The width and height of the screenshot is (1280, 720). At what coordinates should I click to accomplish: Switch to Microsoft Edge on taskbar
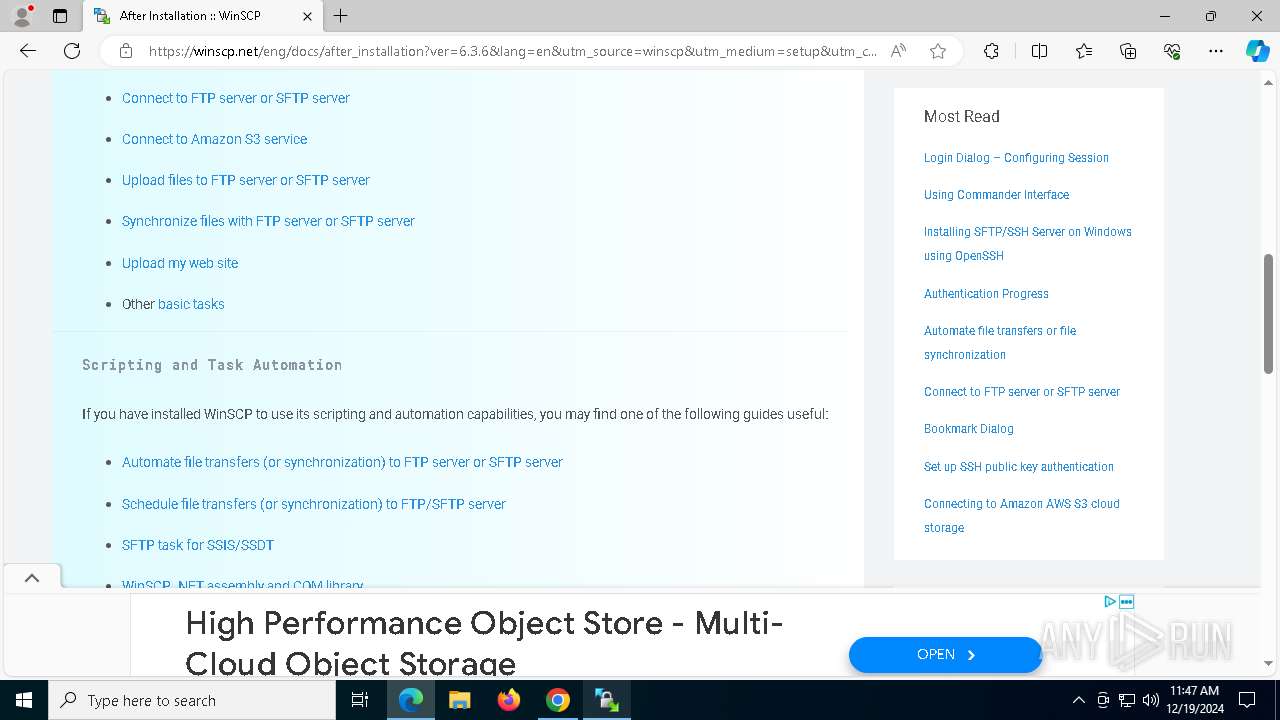tap(411, 700)
